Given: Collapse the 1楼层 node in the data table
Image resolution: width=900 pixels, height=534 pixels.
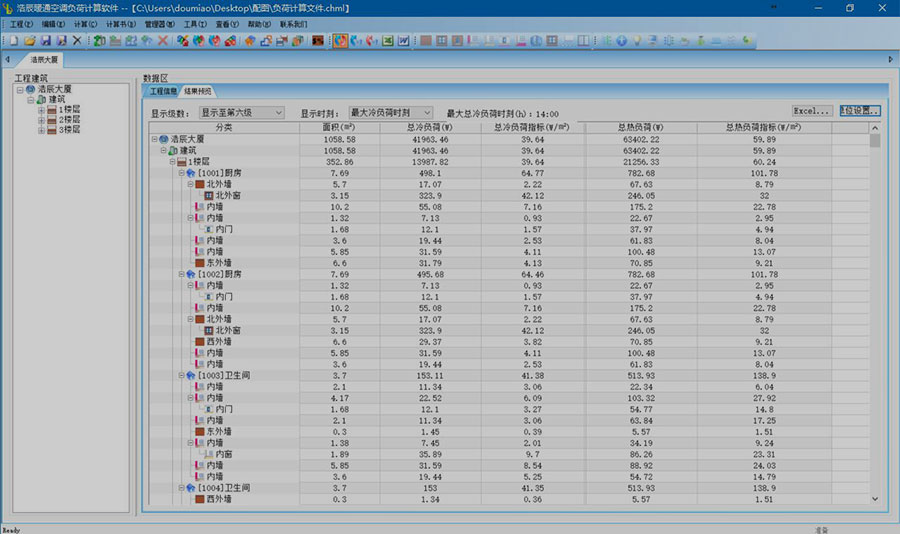Looking at the screenshot, I should point(169,161).
